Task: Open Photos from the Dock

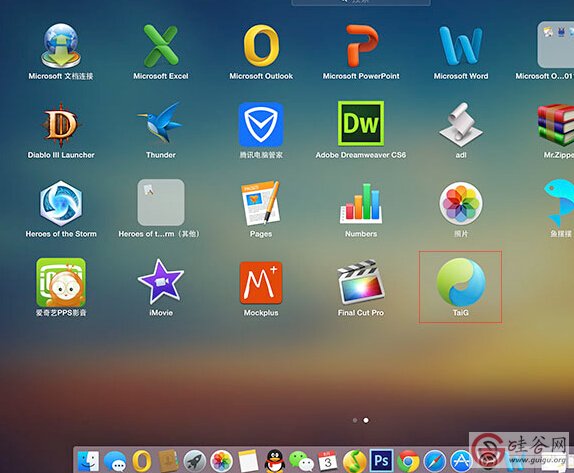Action: click(x=221, y=461)
